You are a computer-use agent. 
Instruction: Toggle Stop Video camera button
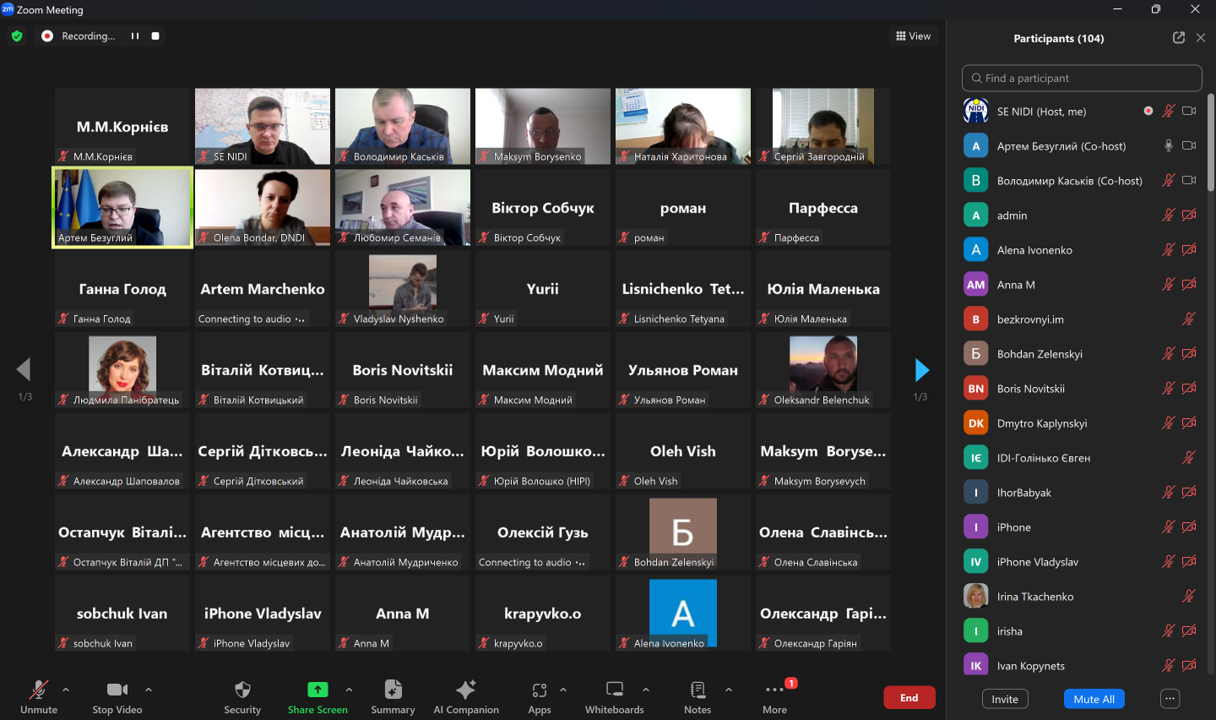(117, 690)
